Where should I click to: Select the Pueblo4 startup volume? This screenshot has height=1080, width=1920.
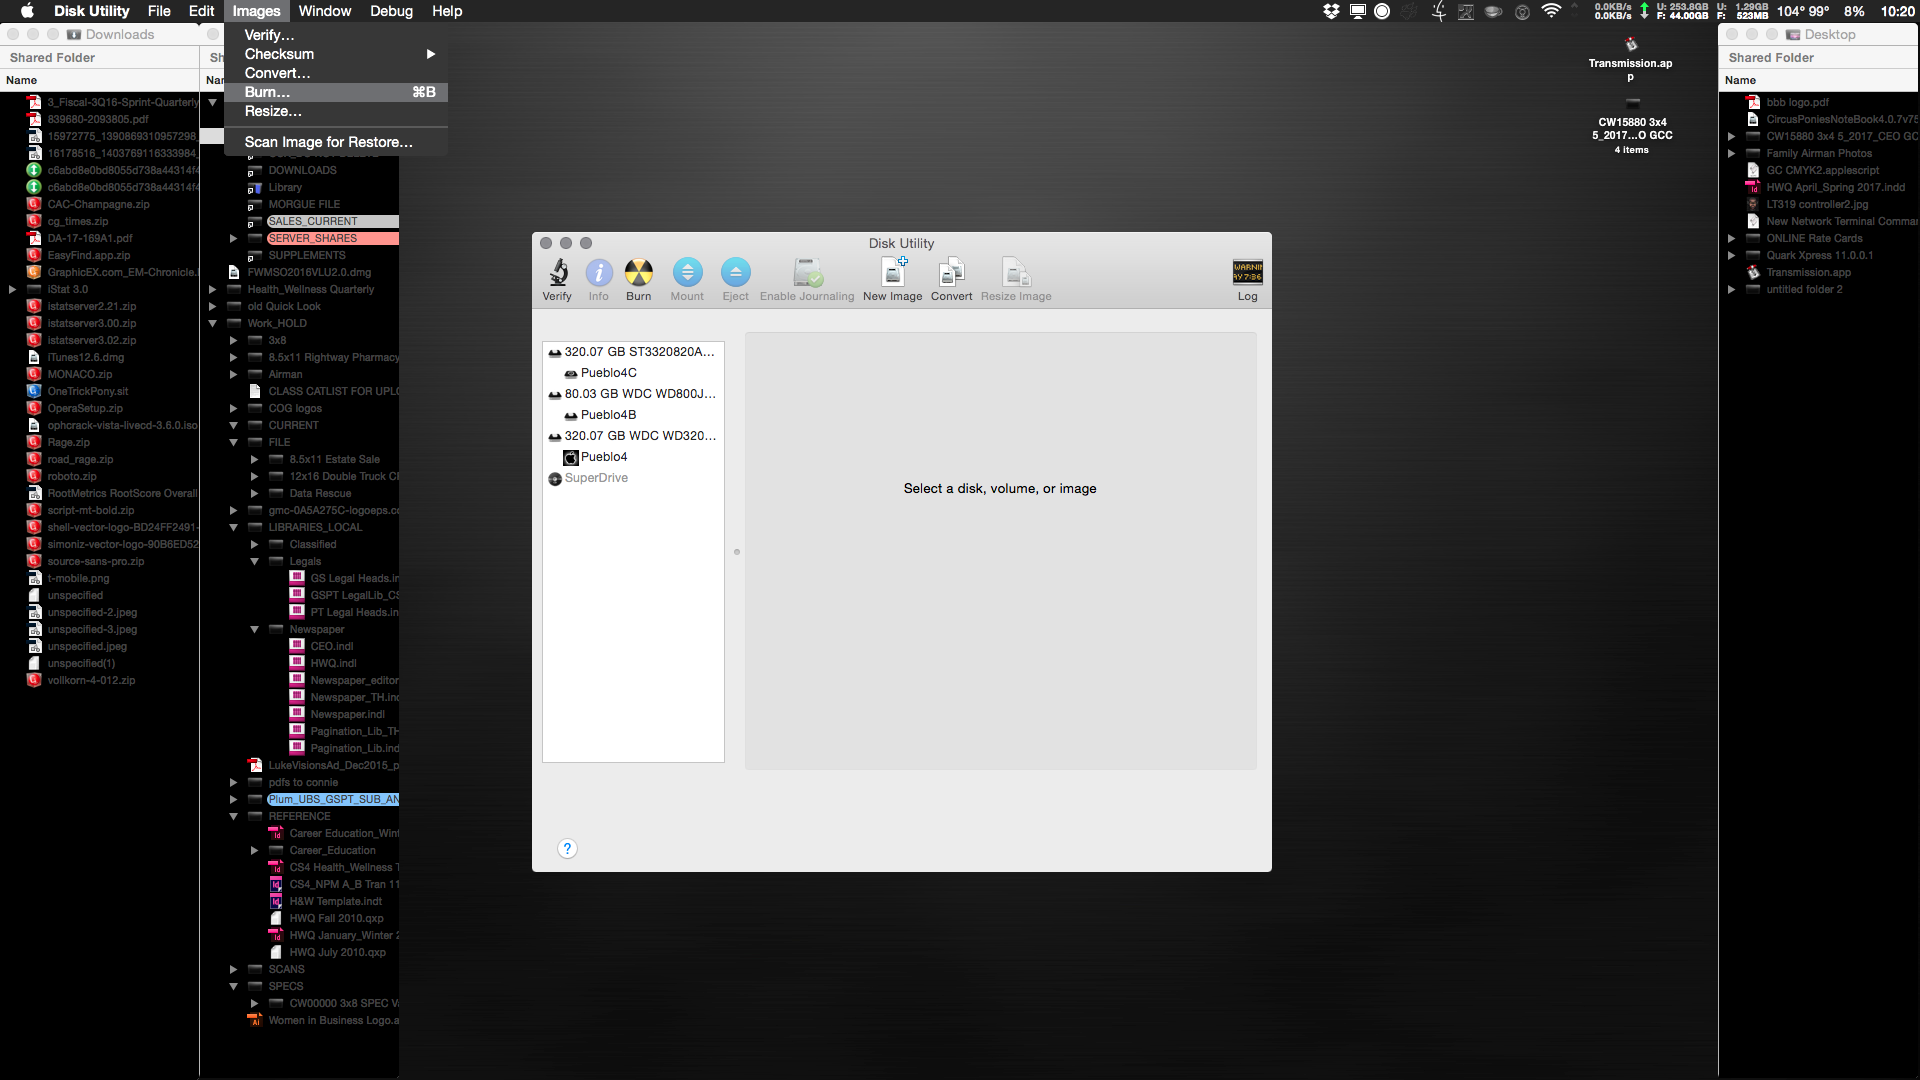[x=633, y=457]
